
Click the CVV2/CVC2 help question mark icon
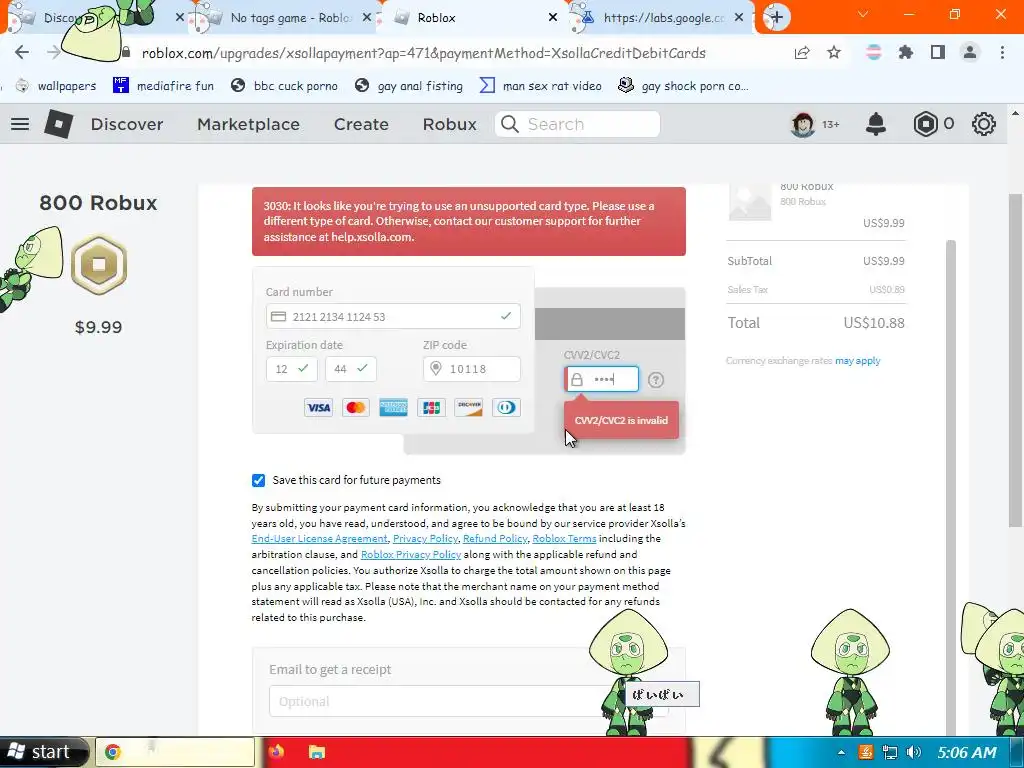click(x=656, y=379)
